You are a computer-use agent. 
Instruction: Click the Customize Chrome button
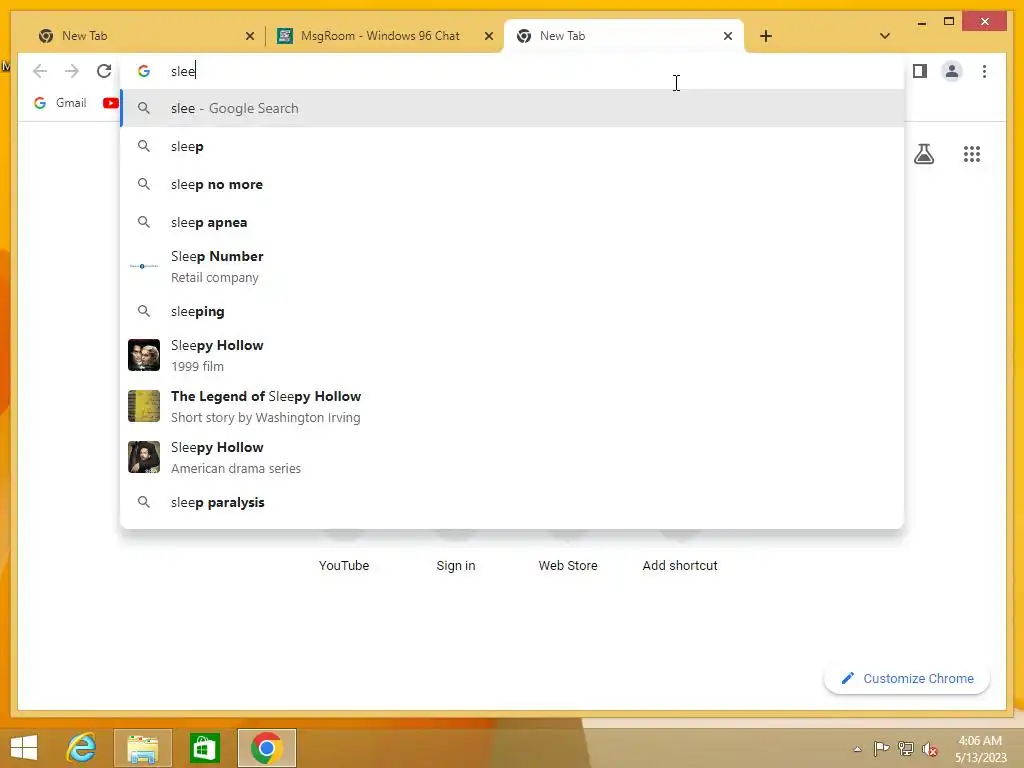[x=907, y=679]
